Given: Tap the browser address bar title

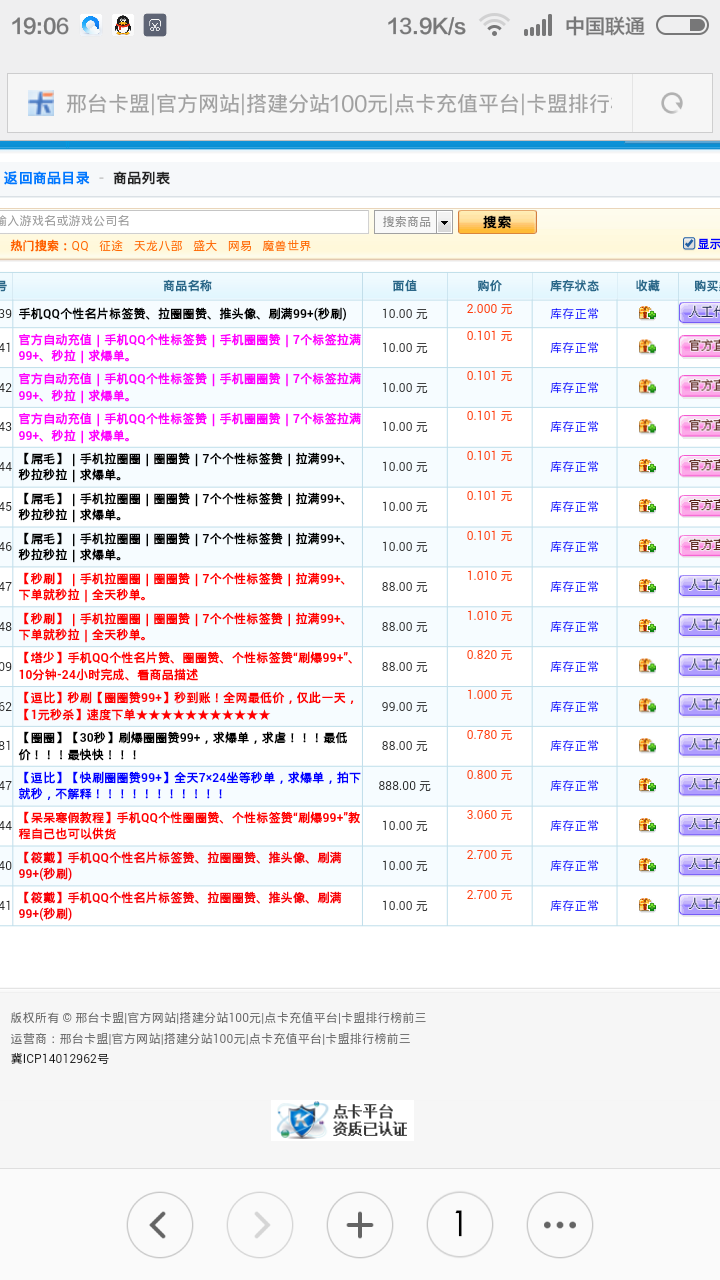Looking at the screenshot, I should (340, 103).
